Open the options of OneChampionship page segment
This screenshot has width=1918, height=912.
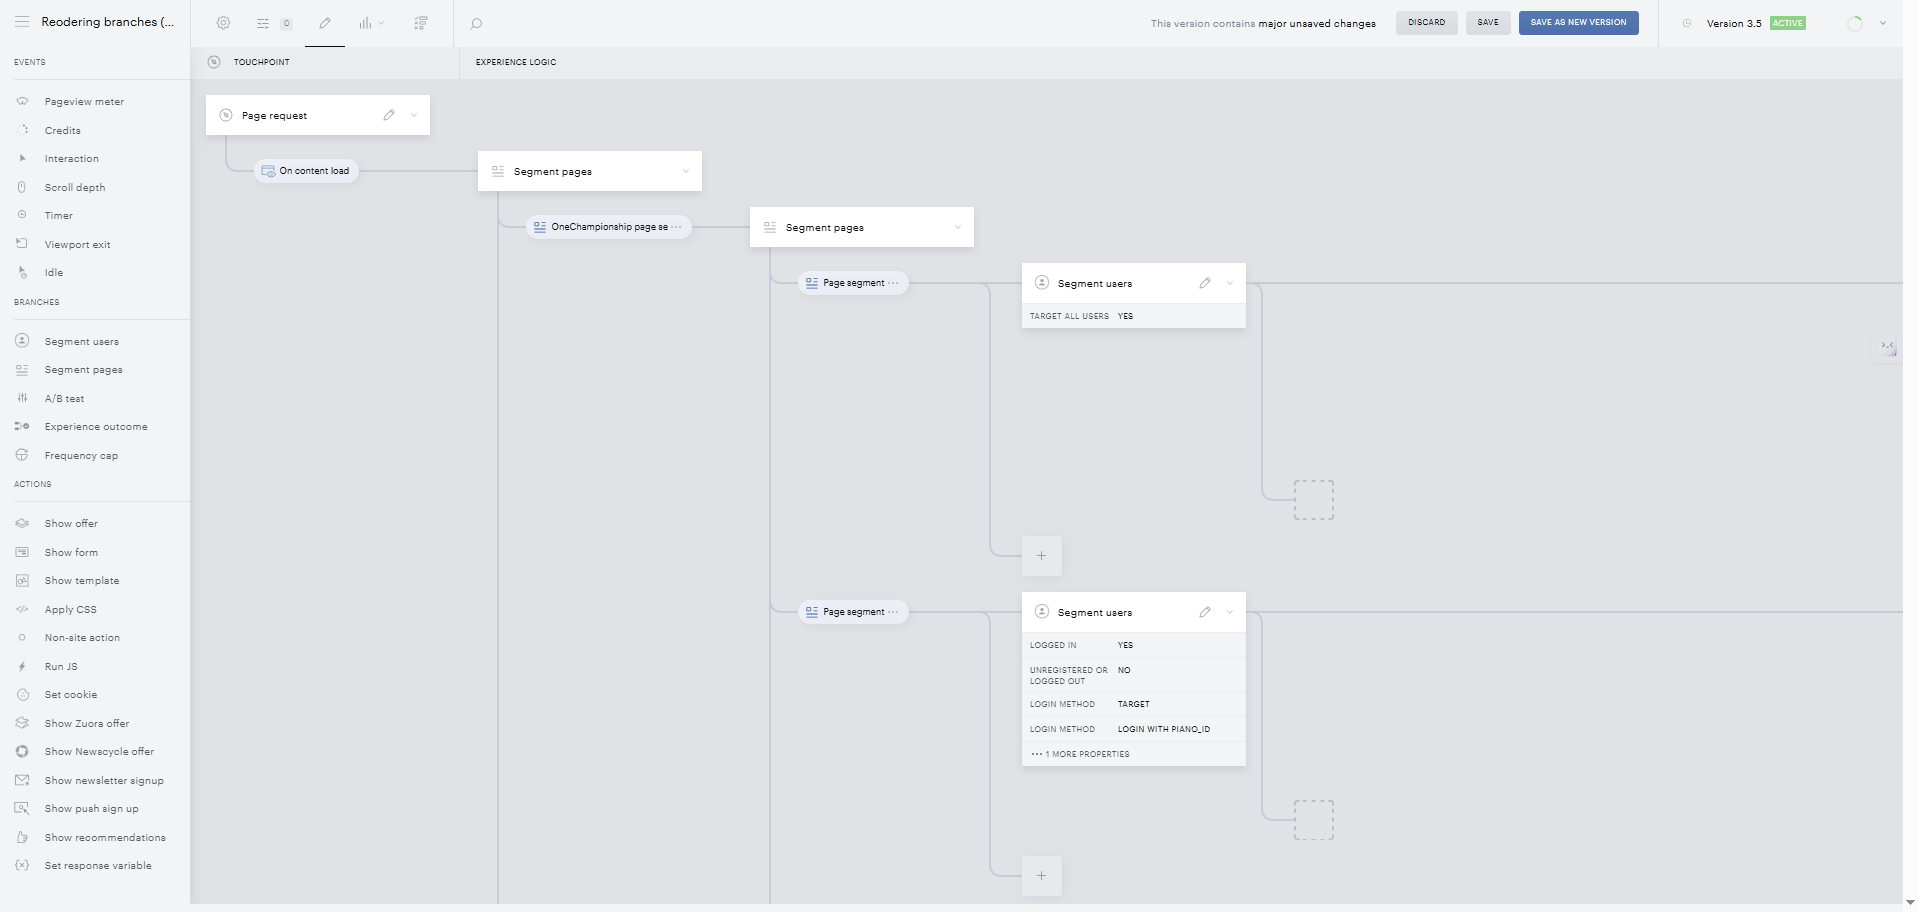point(677,227)
